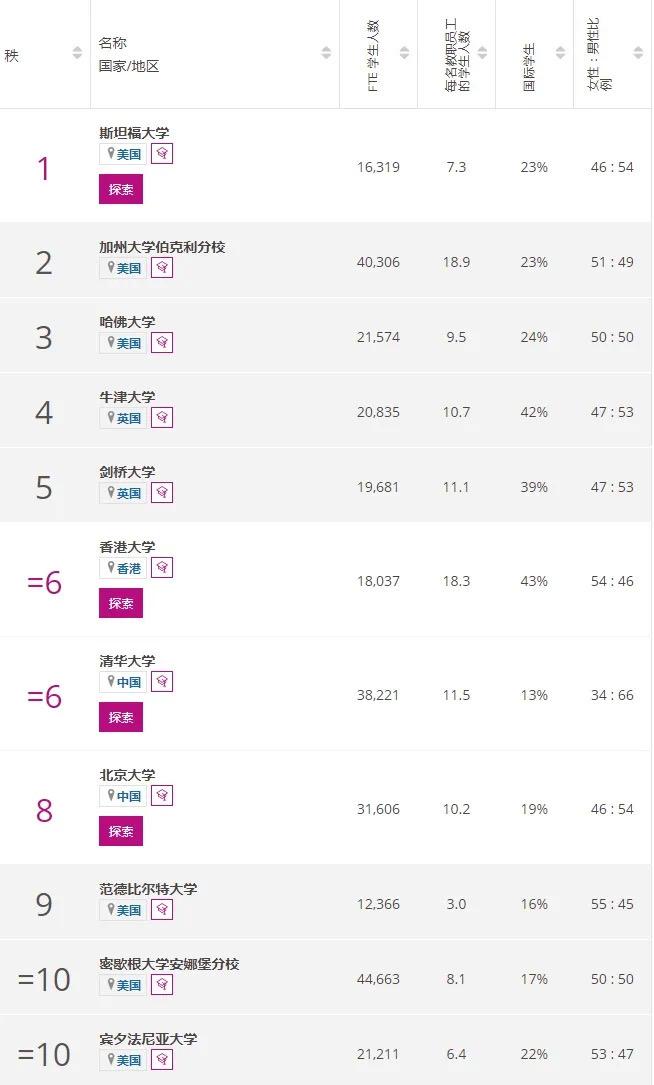Click the graduation cap icon beside Stanford's 美国 tag
Screen dimensions: 654x1085
point(162,154)
